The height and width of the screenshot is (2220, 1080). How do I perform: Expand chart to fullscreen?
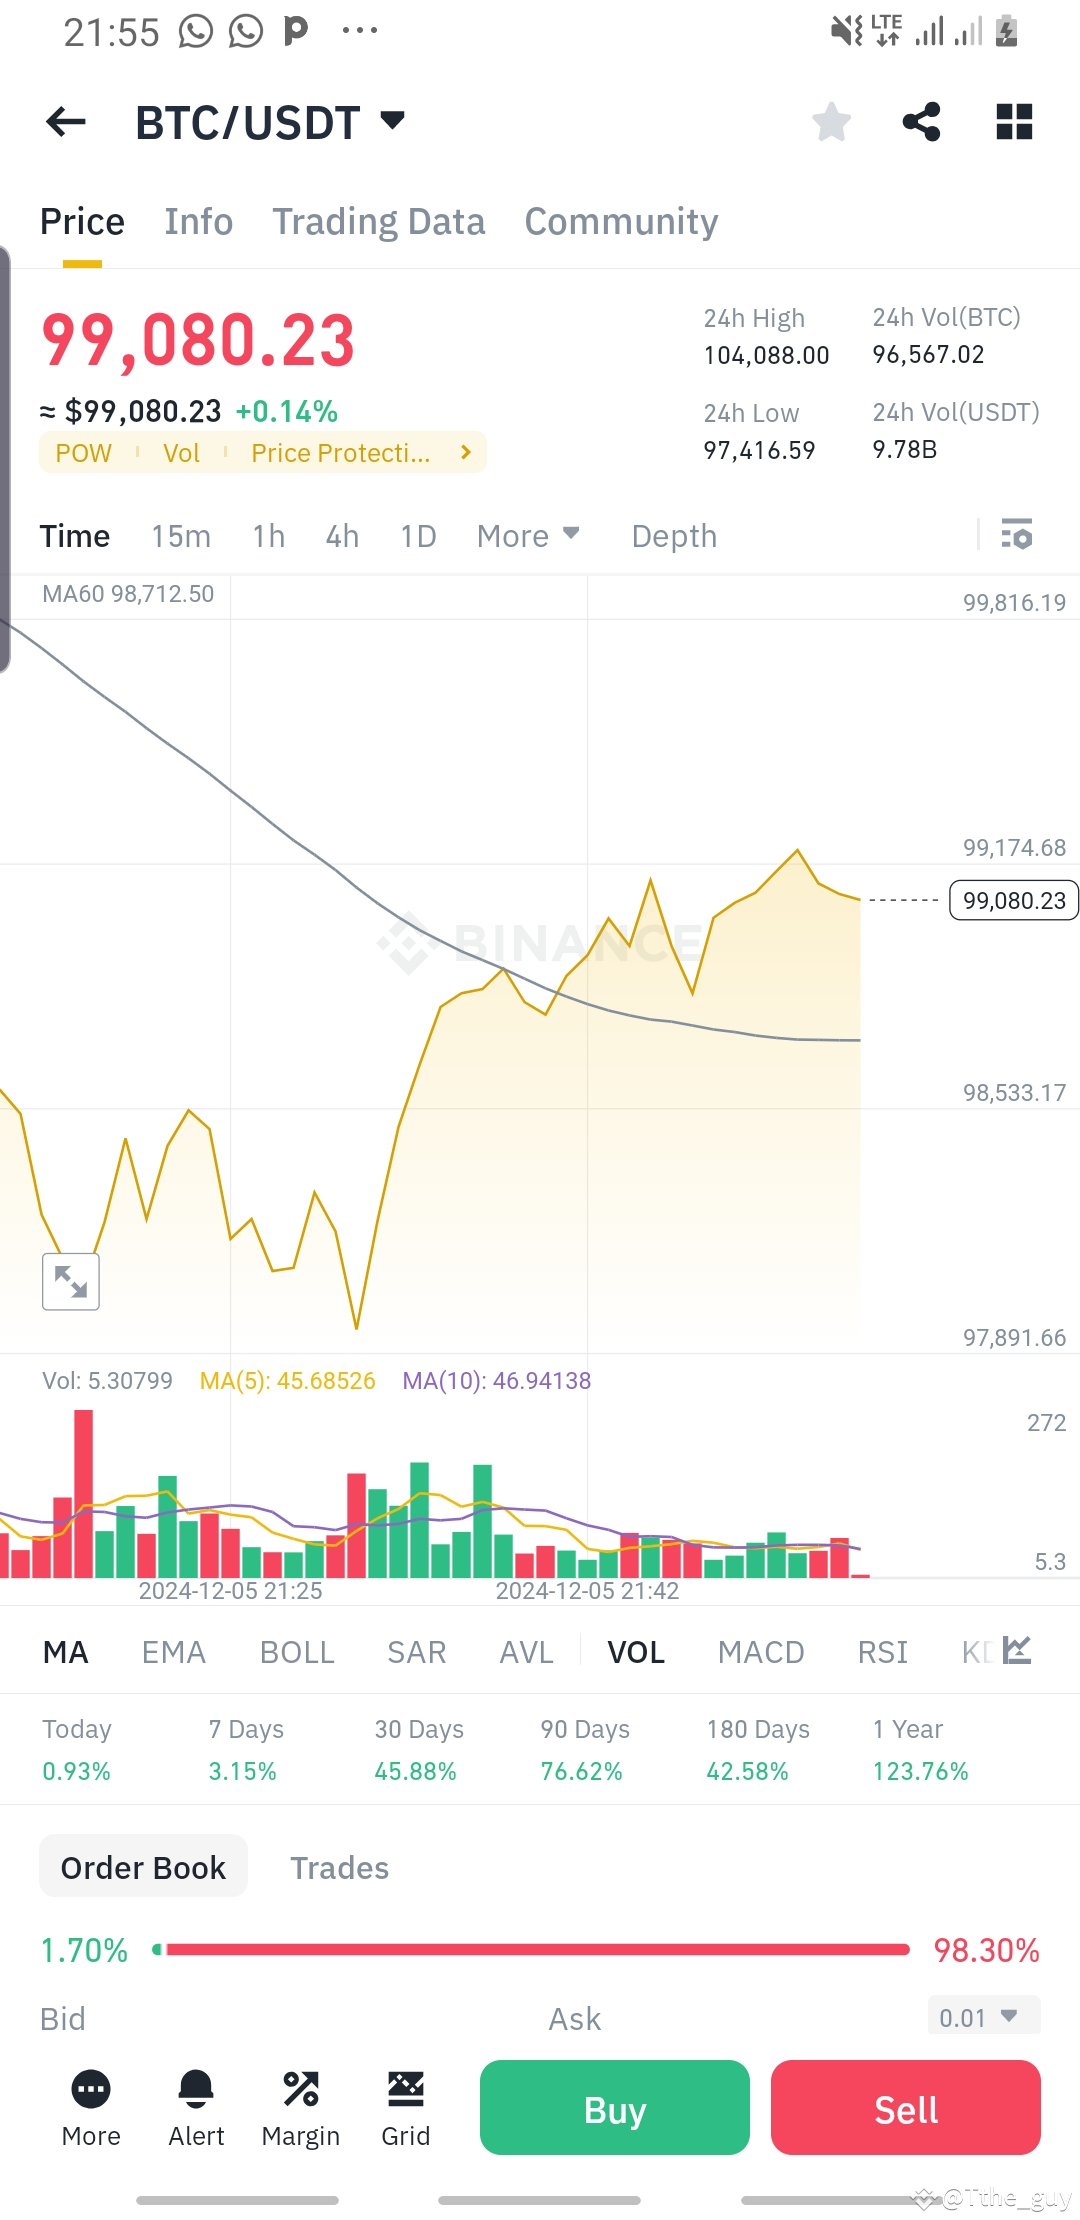point(71,1281)
